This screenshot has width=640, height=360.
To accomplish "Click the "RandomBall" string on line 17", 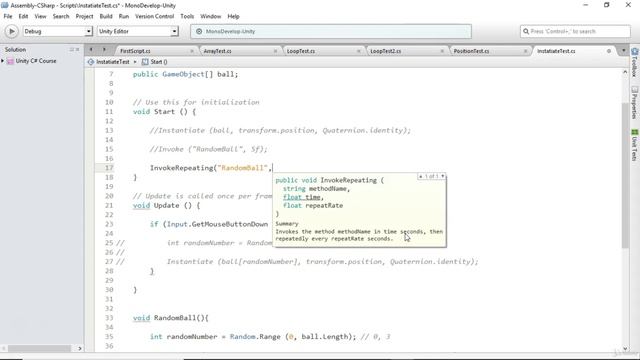I will (242, 168).
